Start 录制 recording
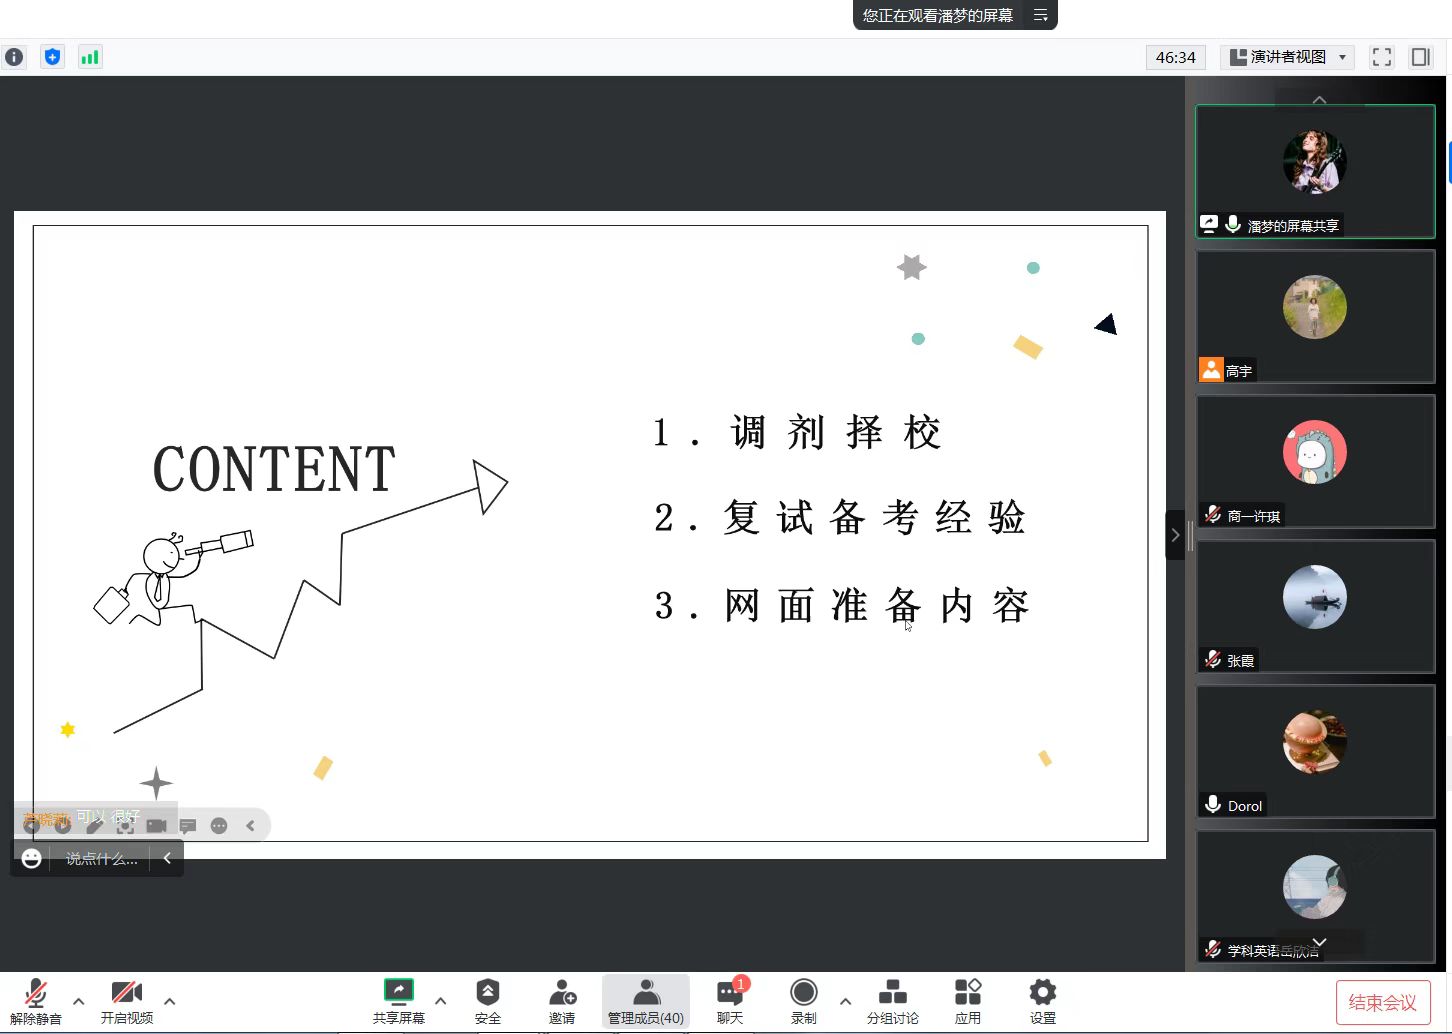 click(803, 1000)
